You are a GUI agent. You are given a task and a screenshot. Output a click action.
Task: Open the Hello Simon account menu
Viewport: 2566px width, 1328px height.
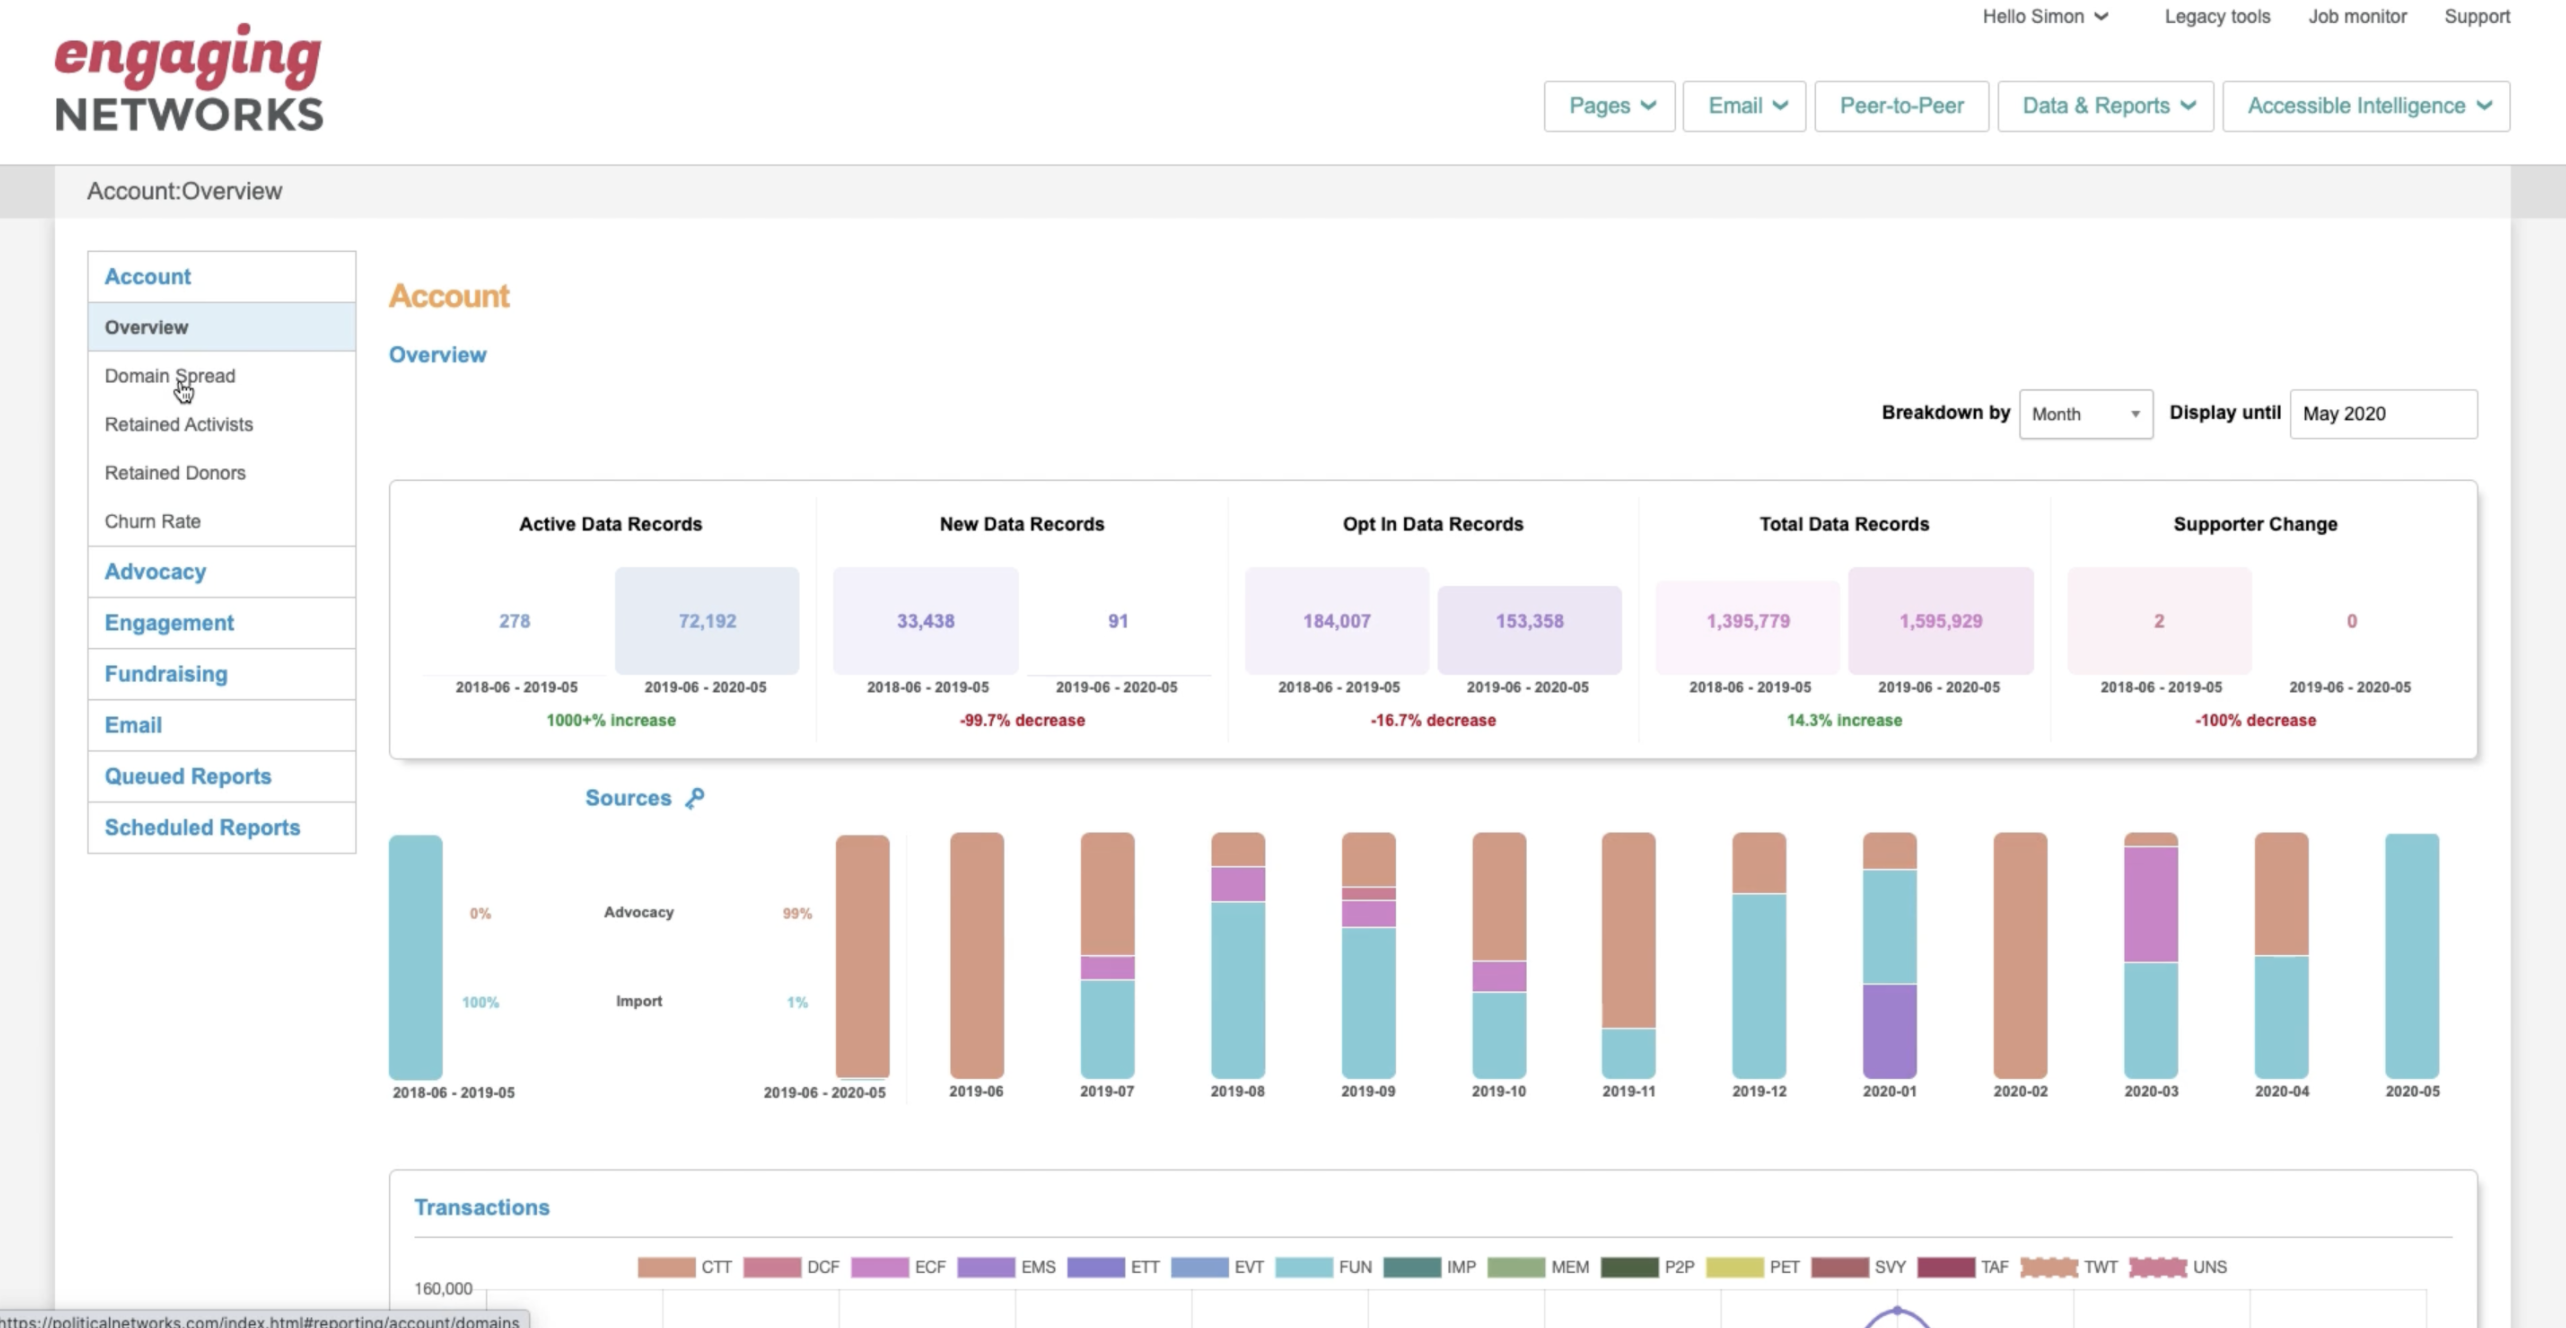2045,16
